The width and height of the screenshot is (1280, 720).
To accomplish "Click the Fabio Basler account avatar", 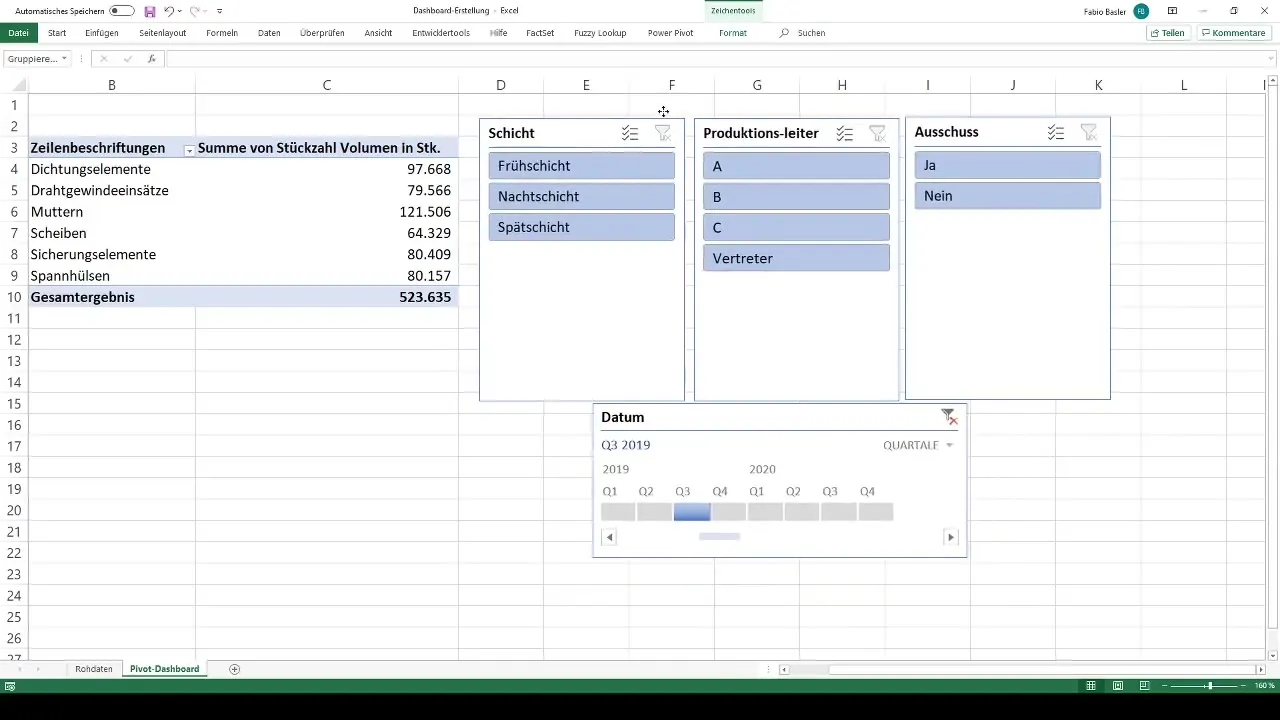I will (x=1141, y=11).
